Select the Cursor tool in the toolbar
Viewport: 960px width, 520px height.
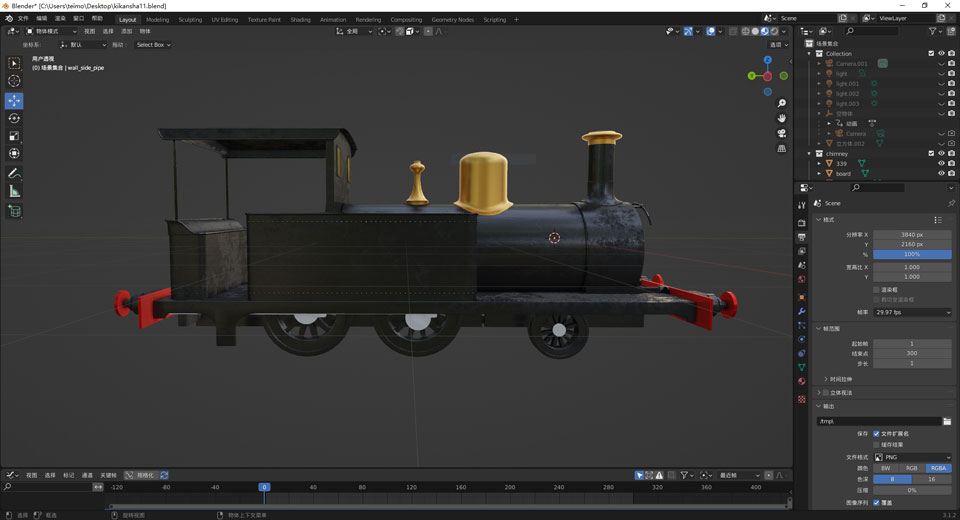[14, 81]
